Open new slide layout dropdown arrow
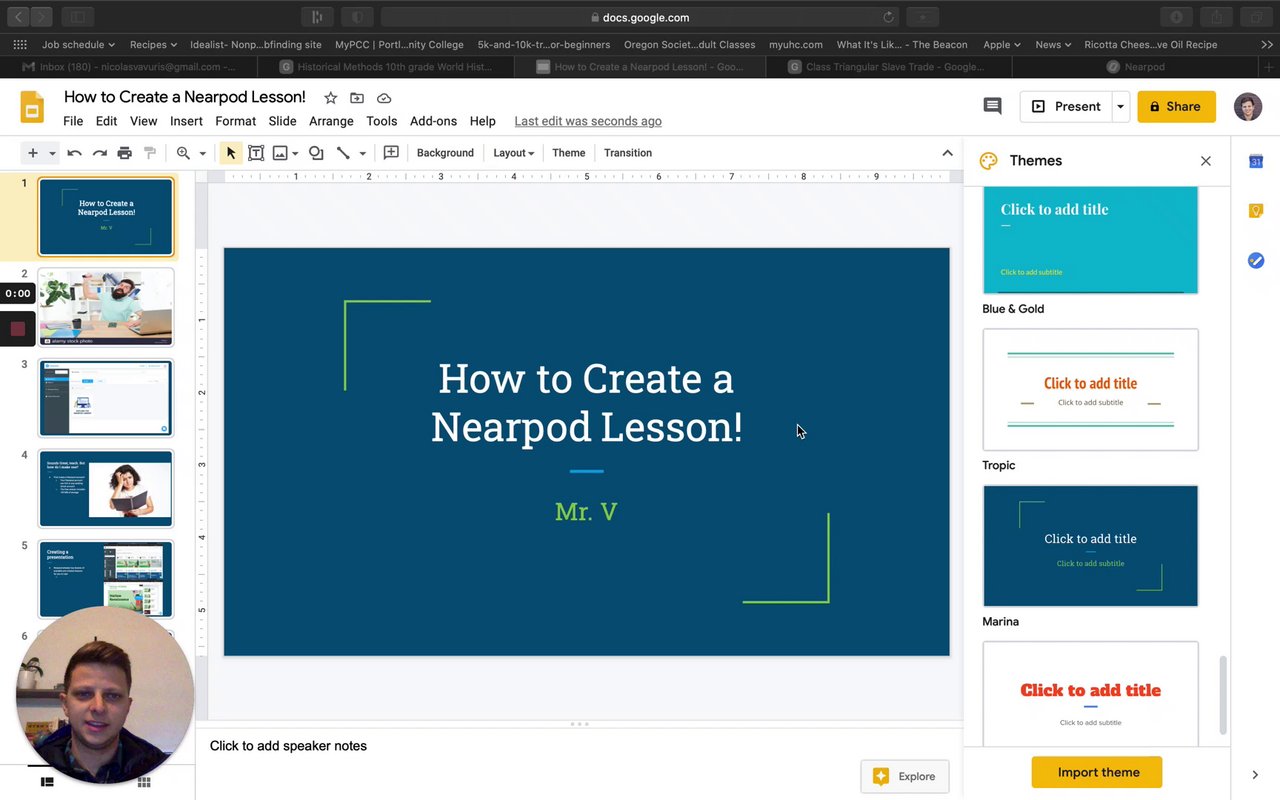Viewport: 1280px width, 800px height. tap(52, 153)
